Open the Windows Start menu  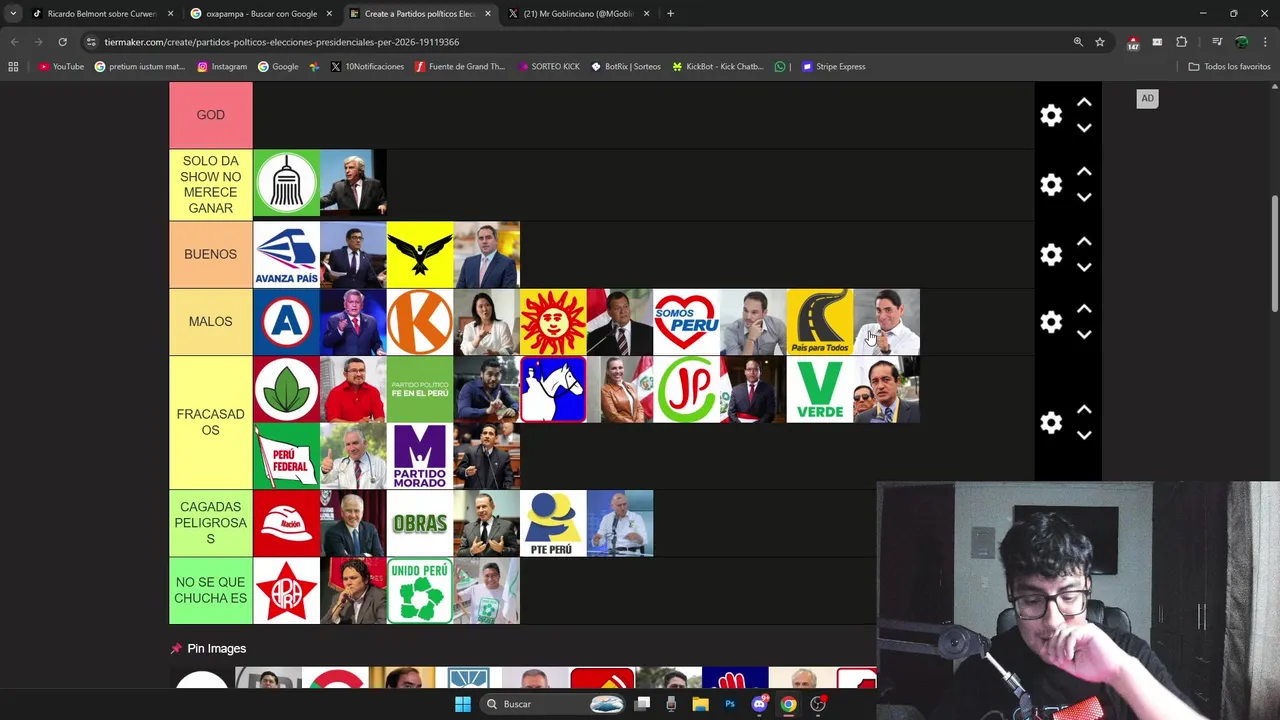point(462,704)
